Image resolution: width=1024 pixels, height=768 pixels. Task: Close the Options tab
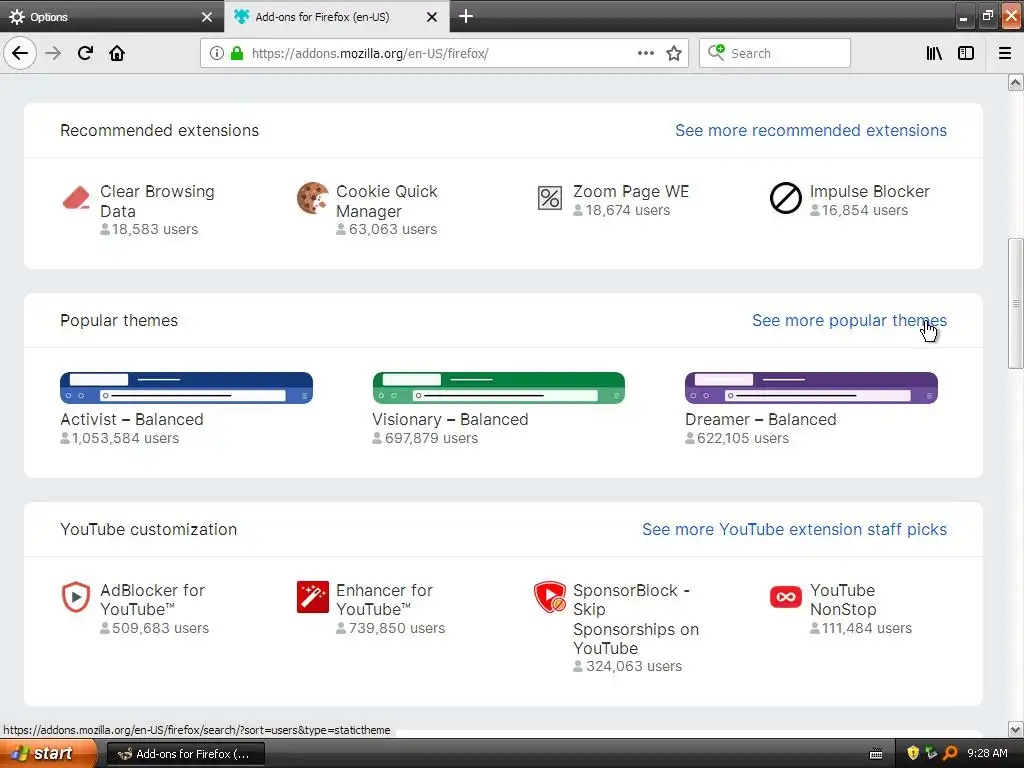point(207,17)
